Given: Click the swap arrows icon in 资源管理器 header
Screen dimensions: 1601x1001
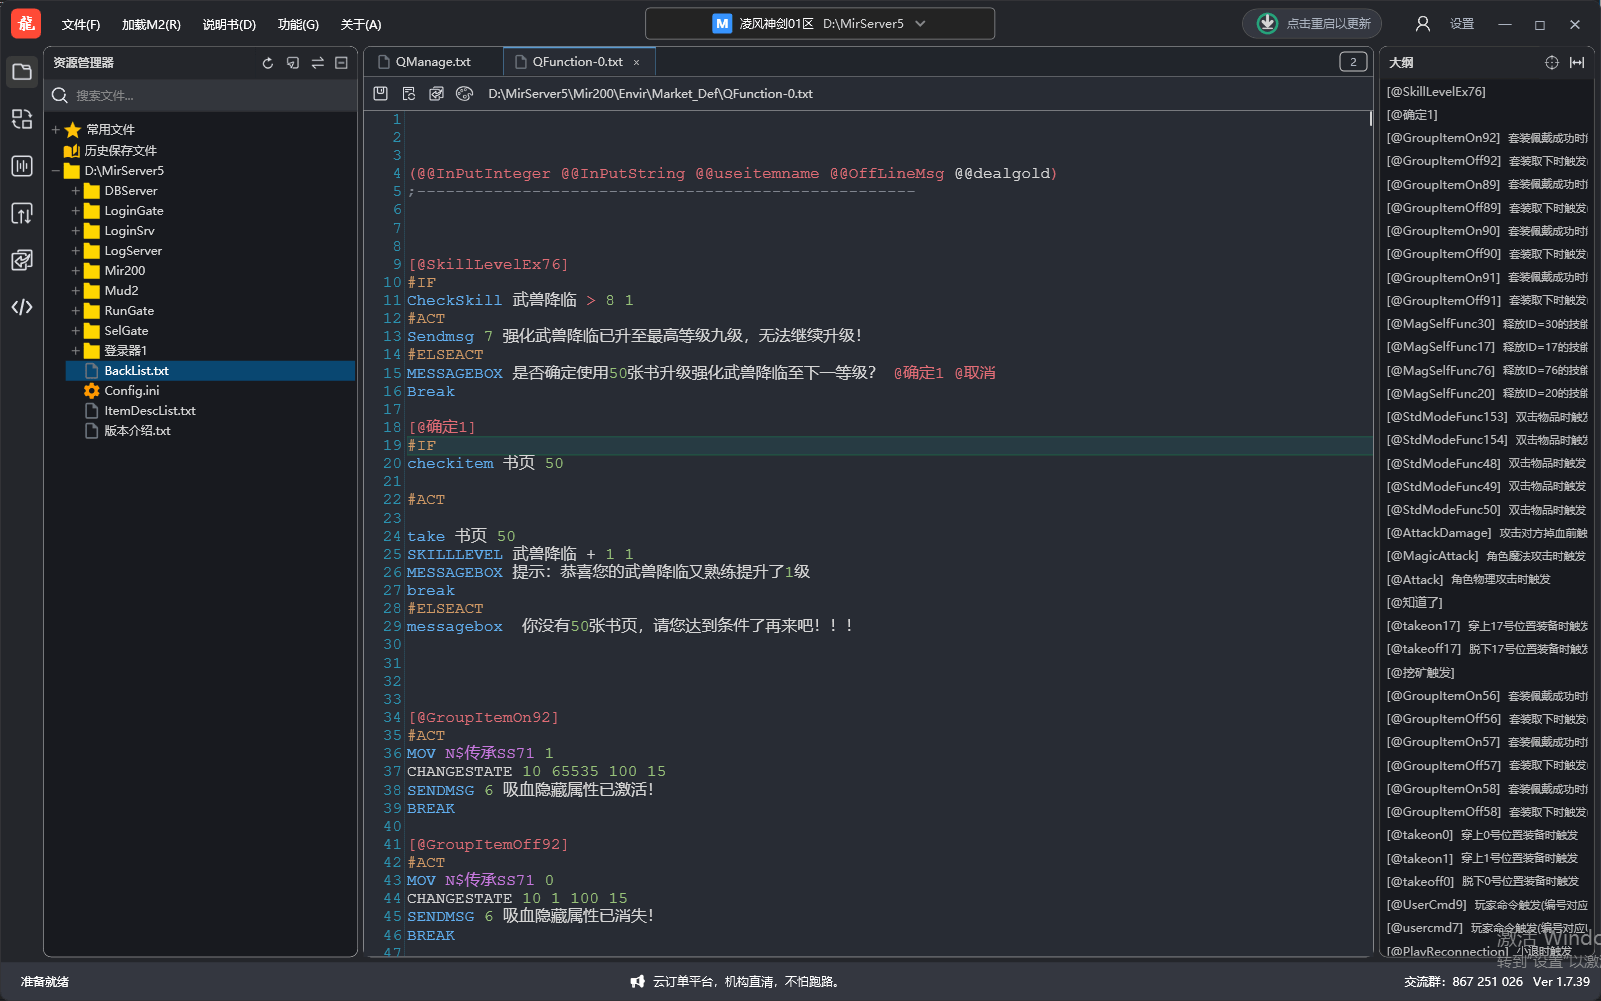Looking at the screenshot, I should pyautogui.click(x=317, y=63).
